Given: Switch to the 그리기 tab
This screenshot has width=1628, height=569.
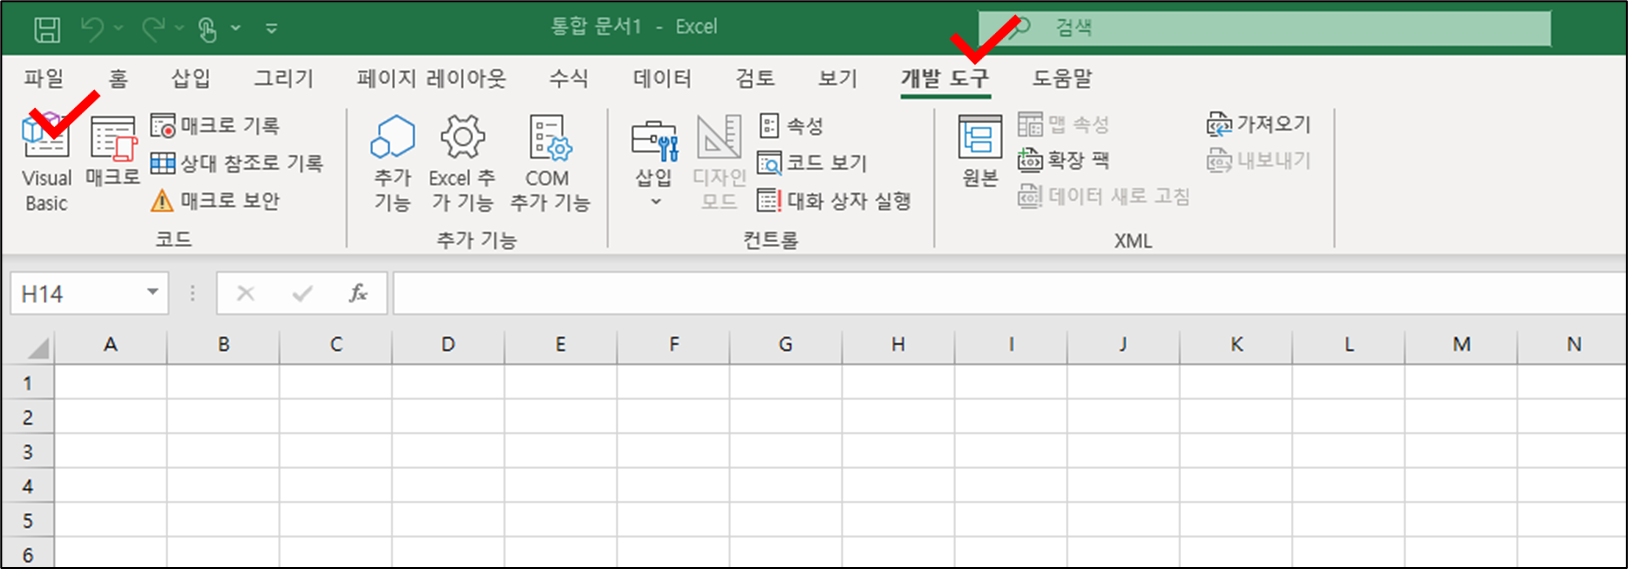Looking at the screenshot, I should [283, 78].
